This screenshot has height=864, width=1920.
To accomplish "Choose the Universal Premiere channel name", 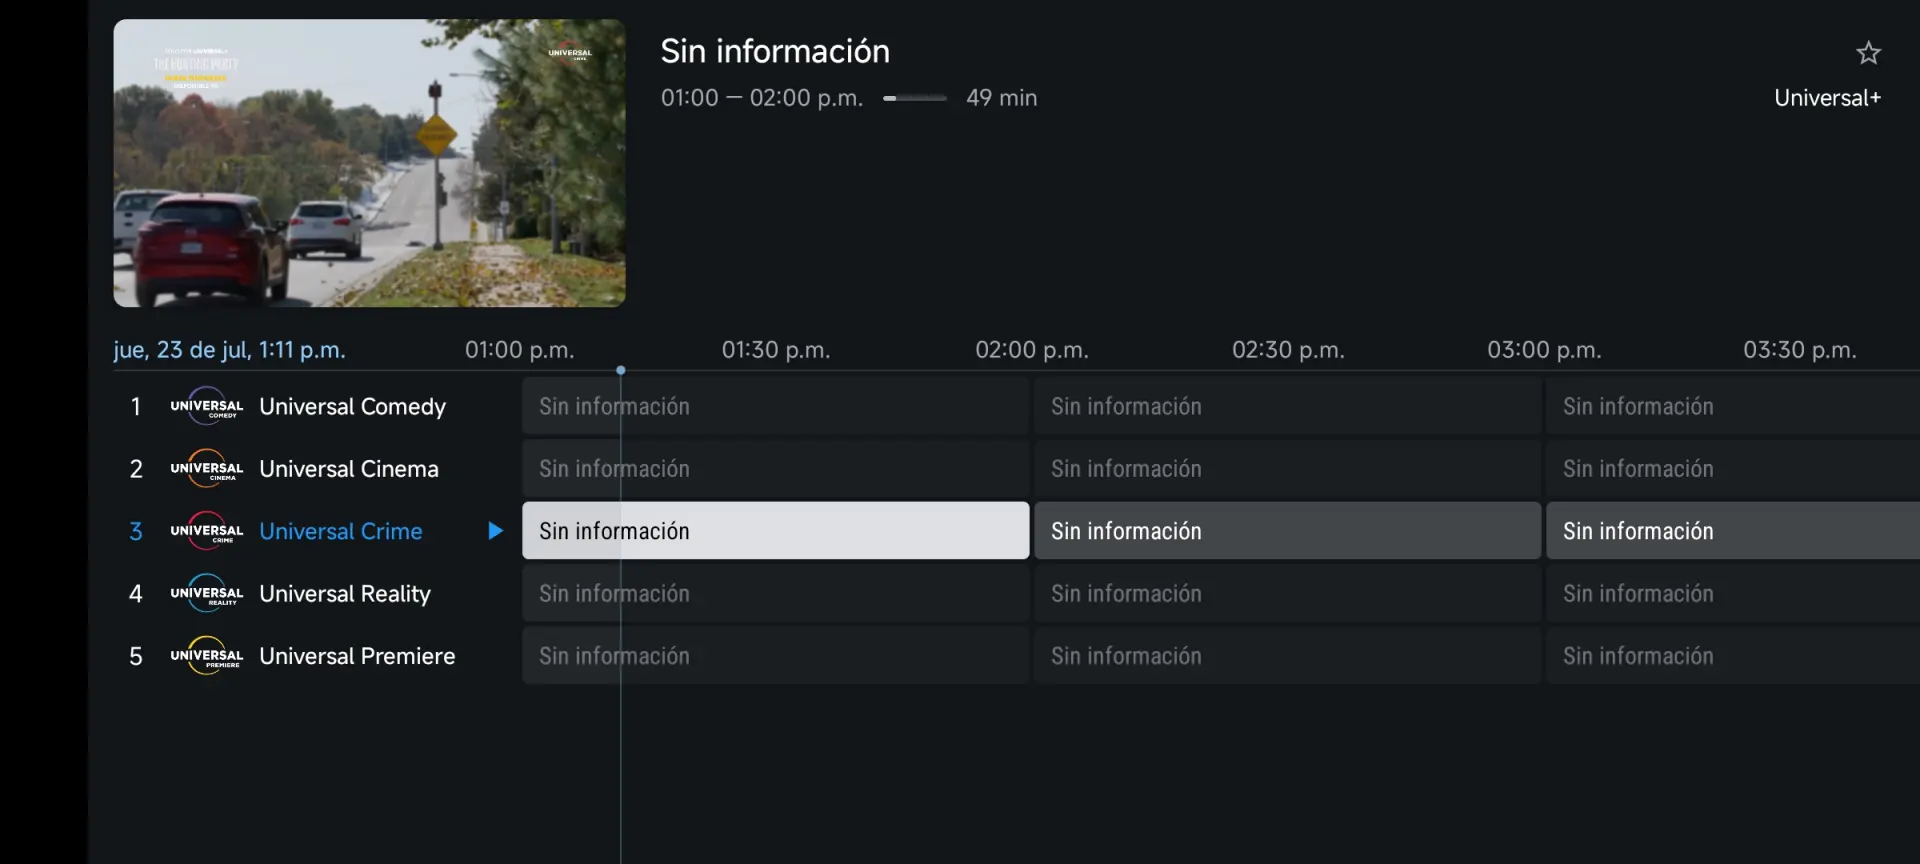I will [x=357, y=656].
